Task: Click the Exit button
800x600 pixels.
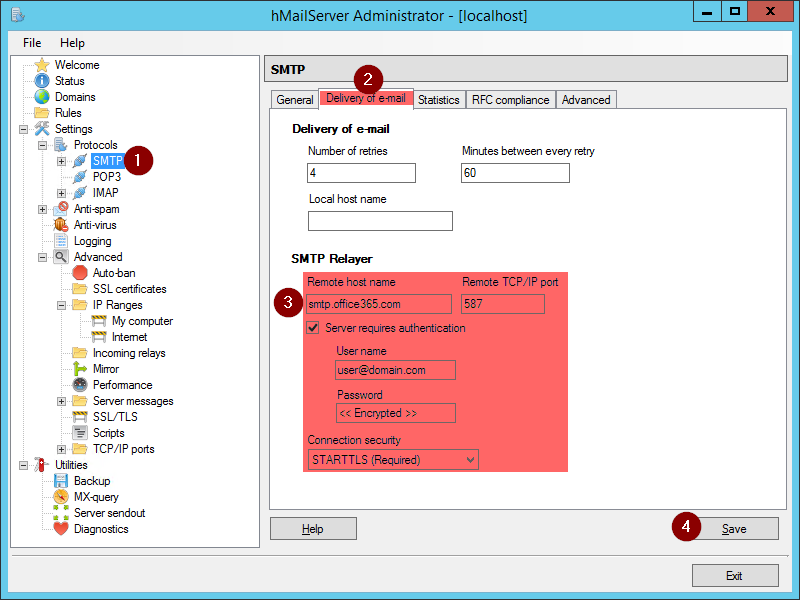Action: point(735,576)
